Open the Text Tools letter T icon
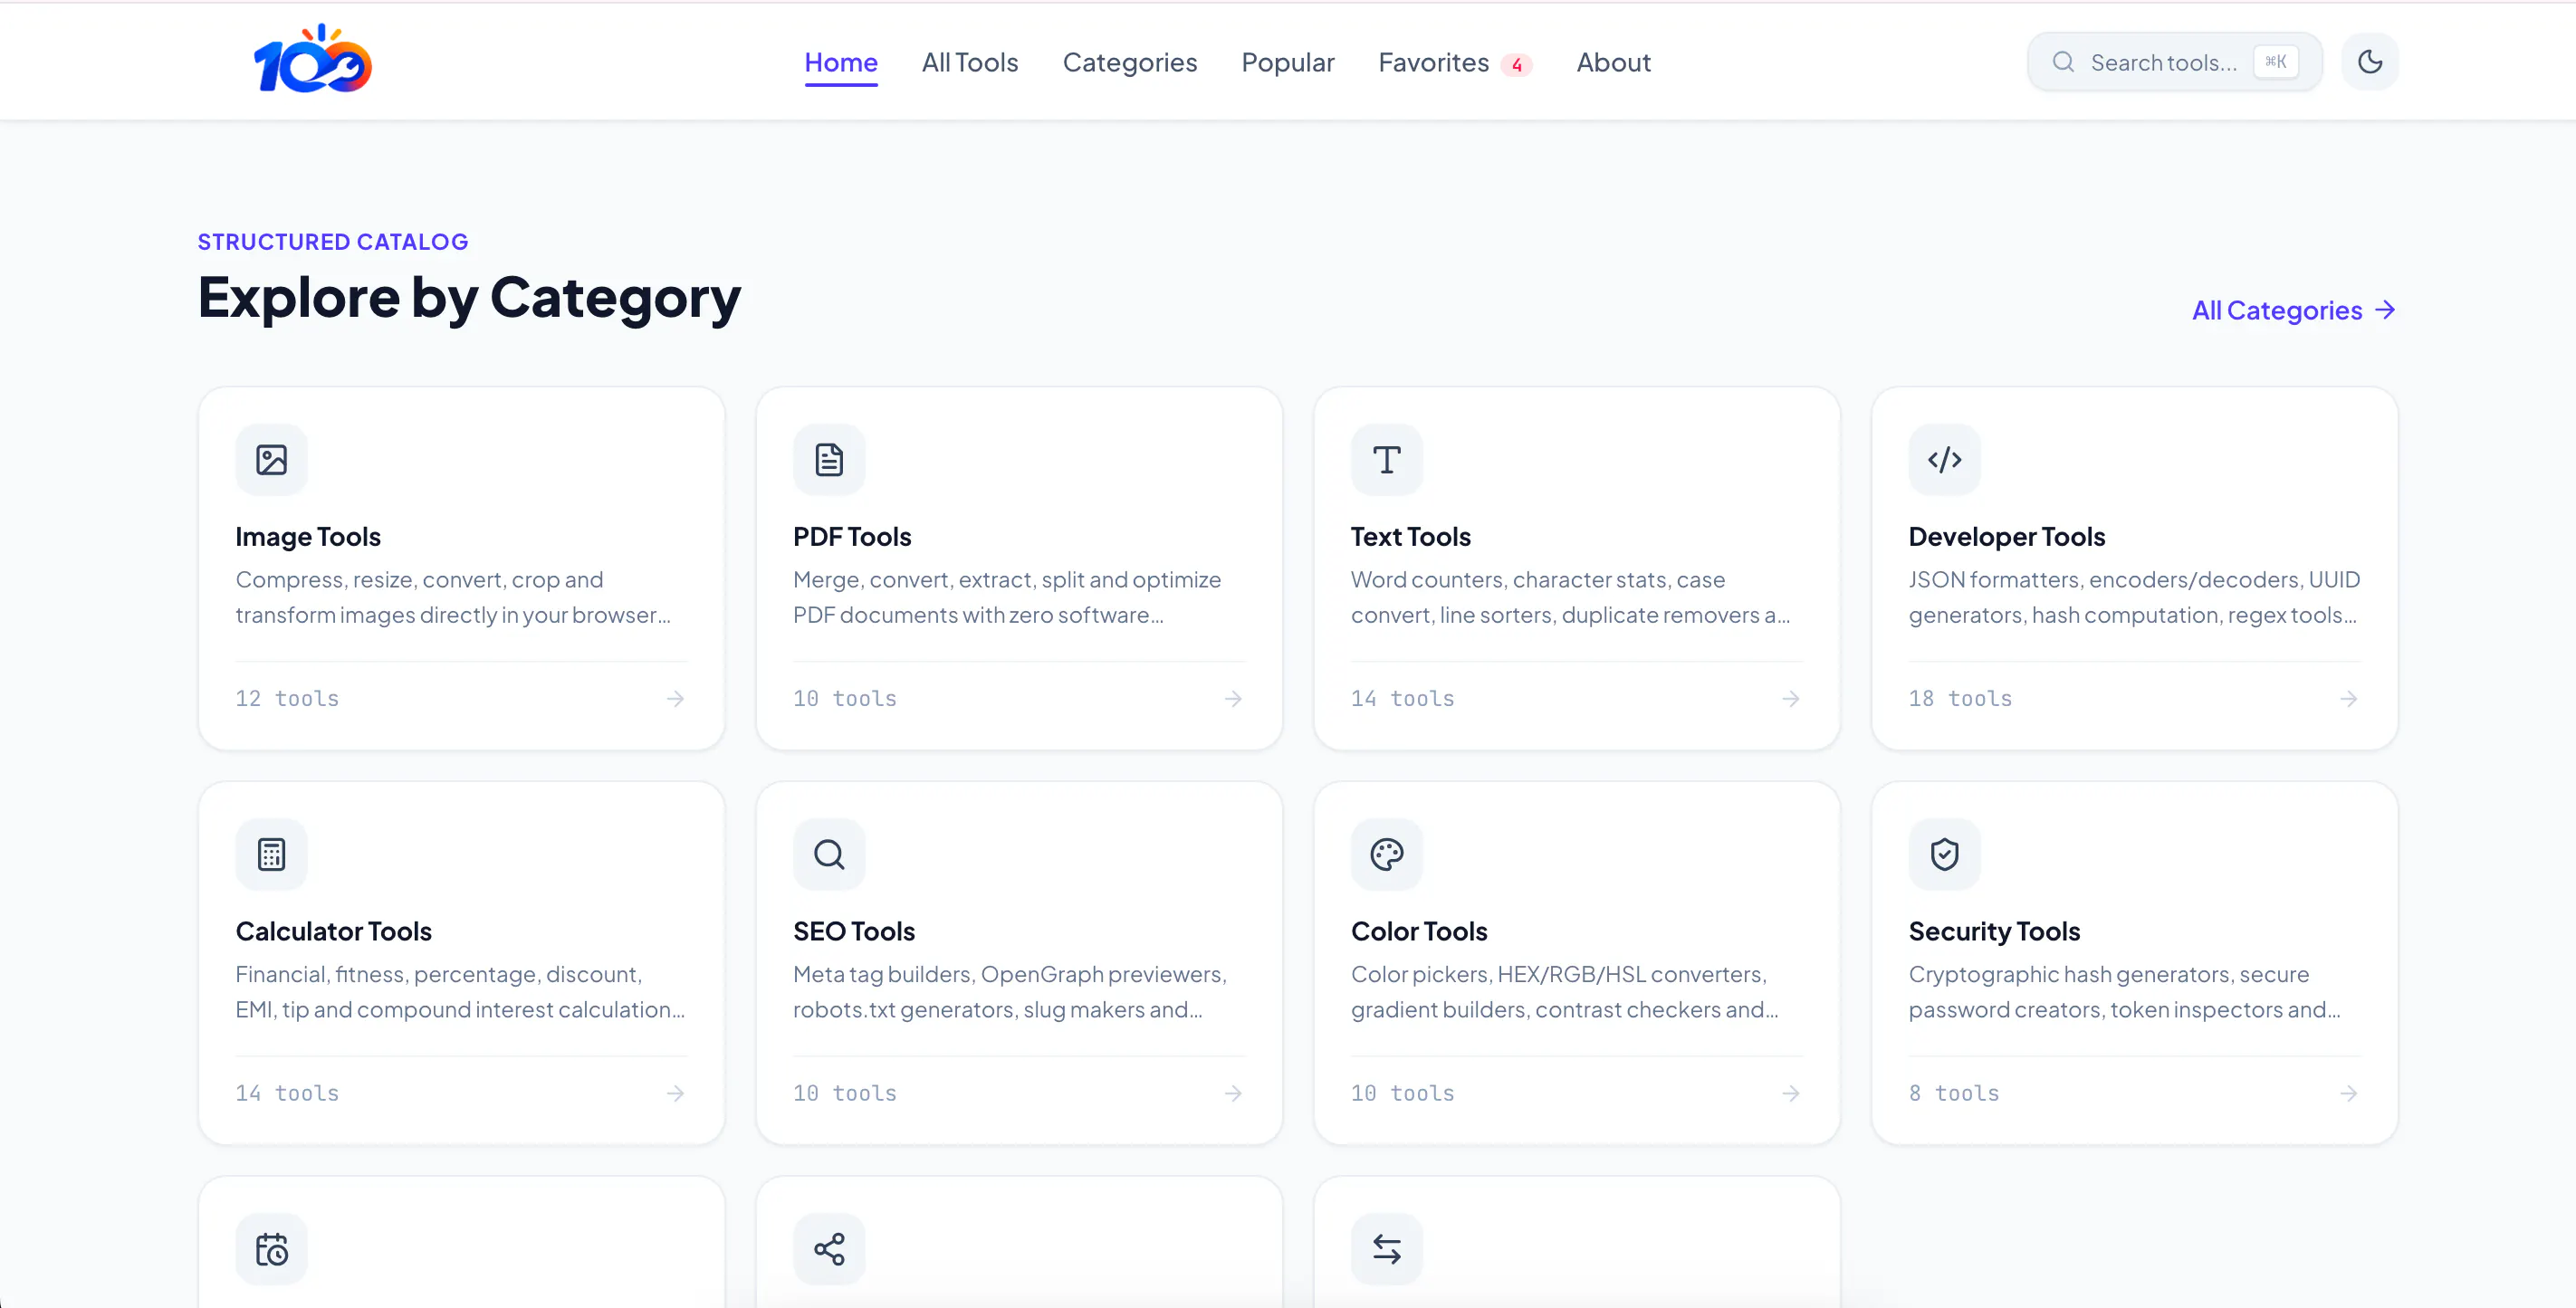 1386,459
